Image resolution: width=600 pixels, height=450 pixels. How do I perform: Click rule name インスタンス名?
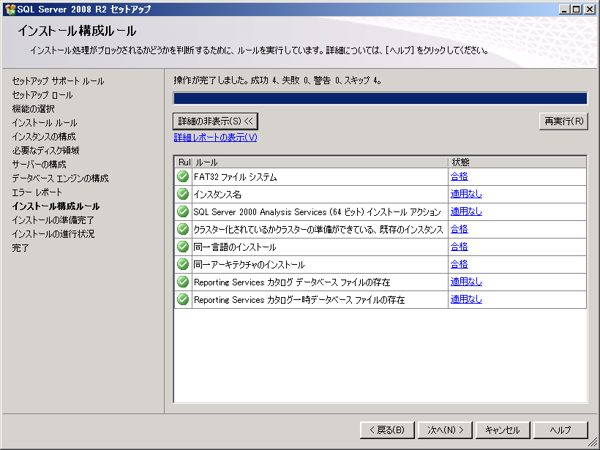coord(217,194)
